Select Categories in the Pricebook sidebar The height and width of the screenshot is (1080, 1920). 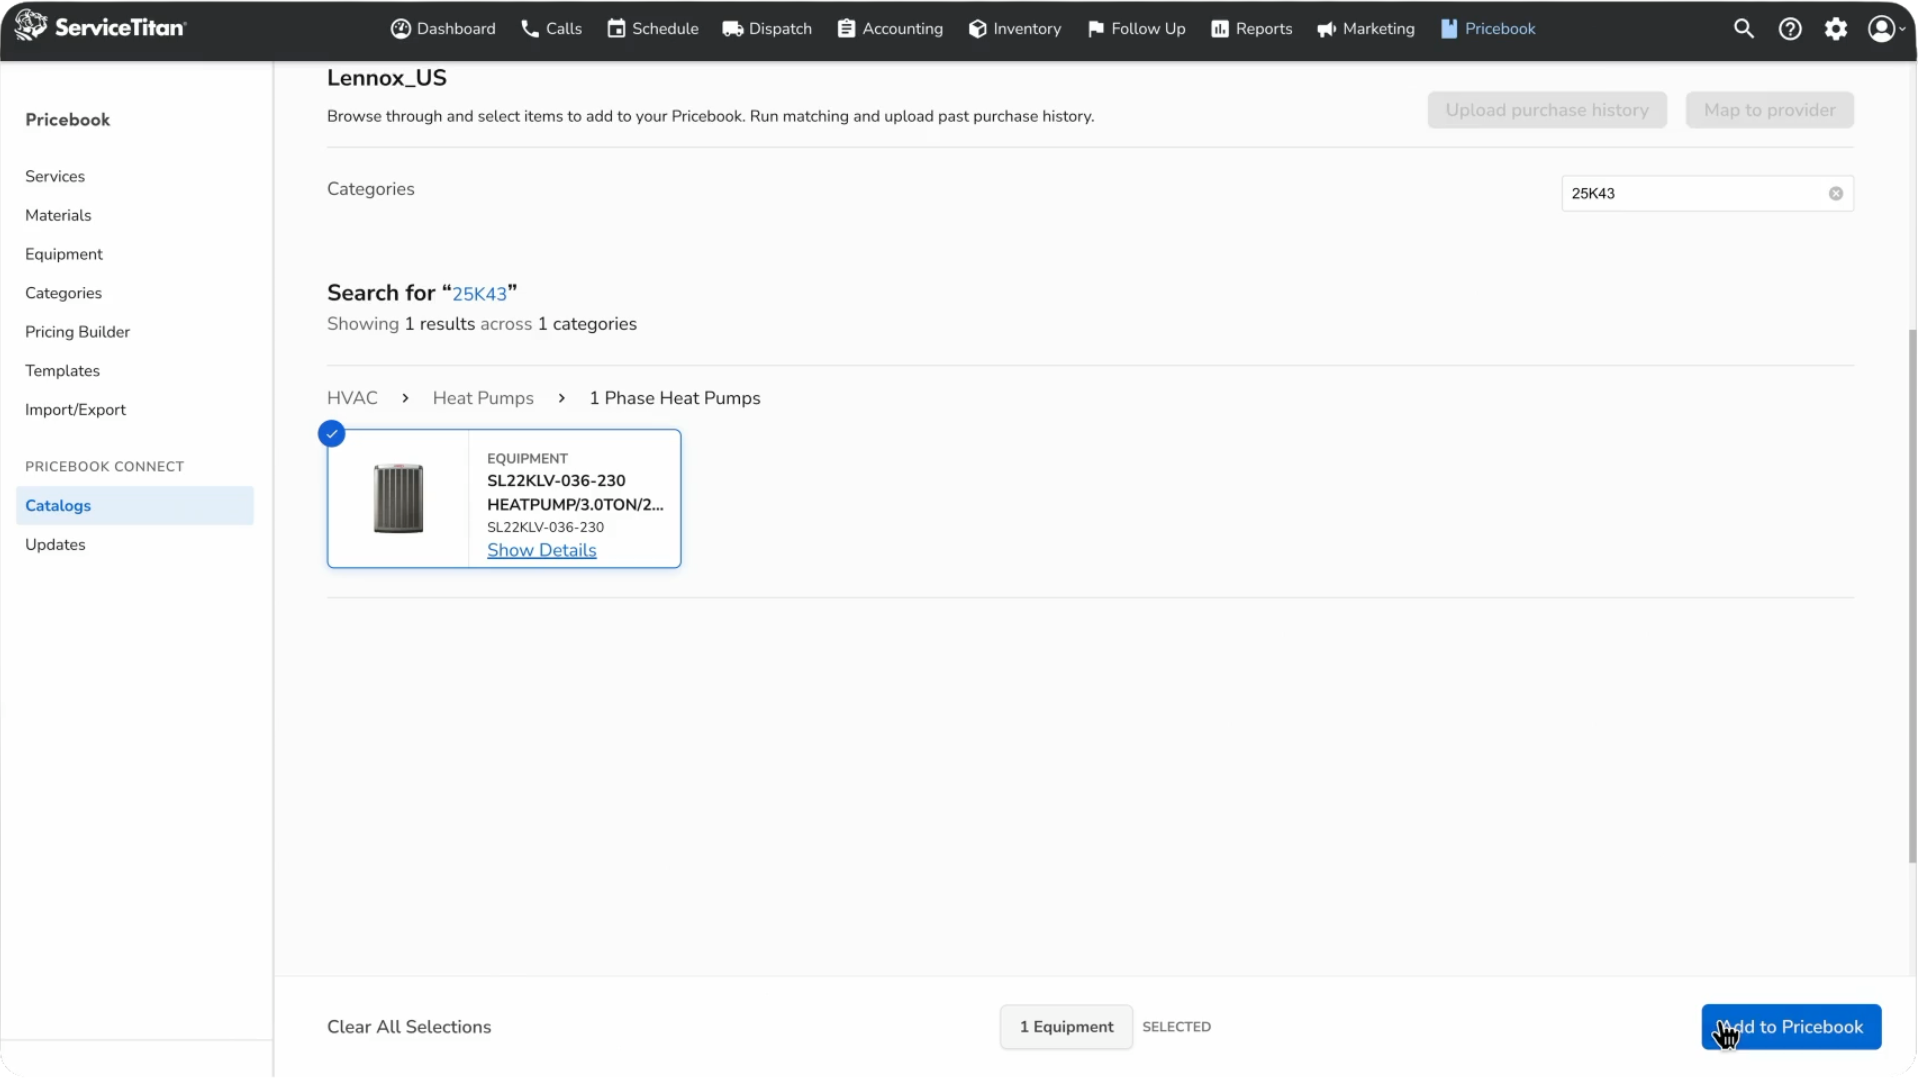pyautogui.click(x=63, y=294)
